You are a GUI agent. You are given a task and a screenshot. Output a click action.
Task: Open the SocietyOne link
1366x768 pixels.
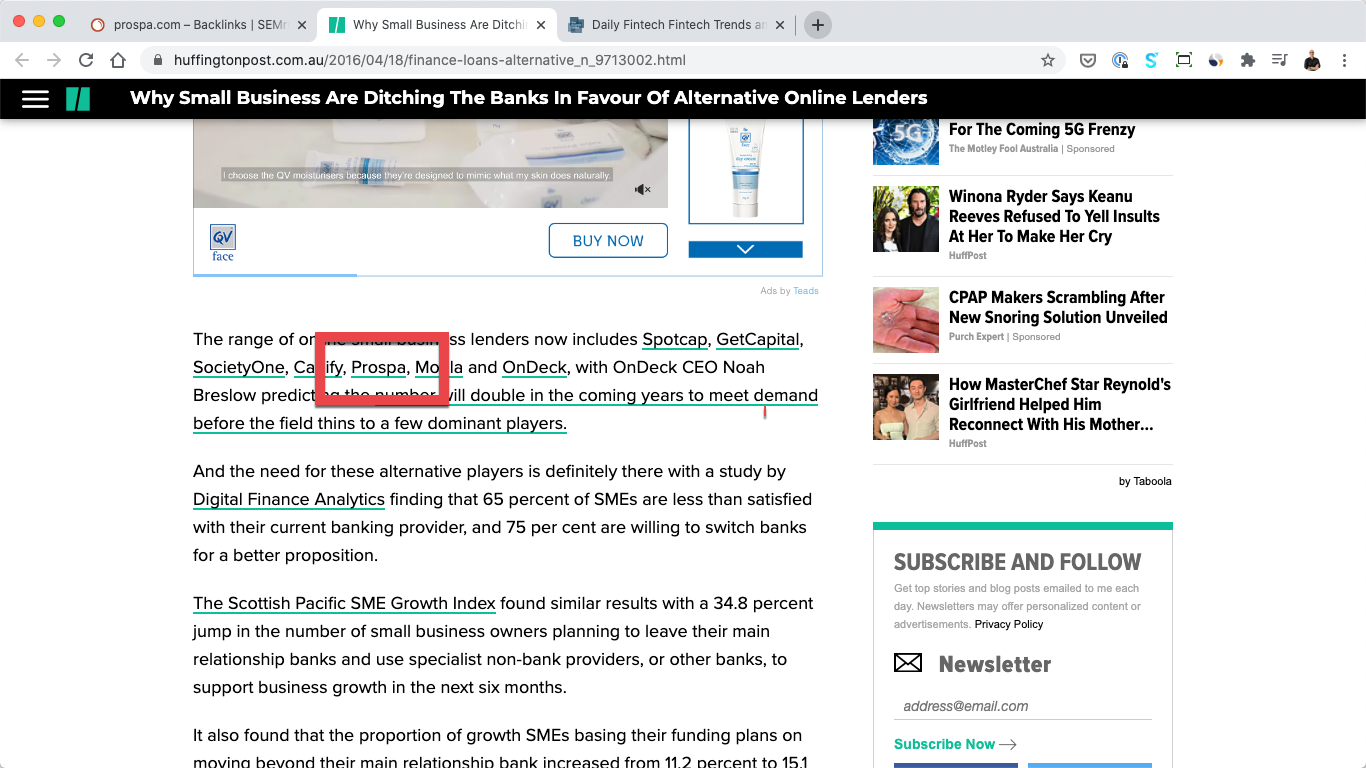tap(239, 367)
